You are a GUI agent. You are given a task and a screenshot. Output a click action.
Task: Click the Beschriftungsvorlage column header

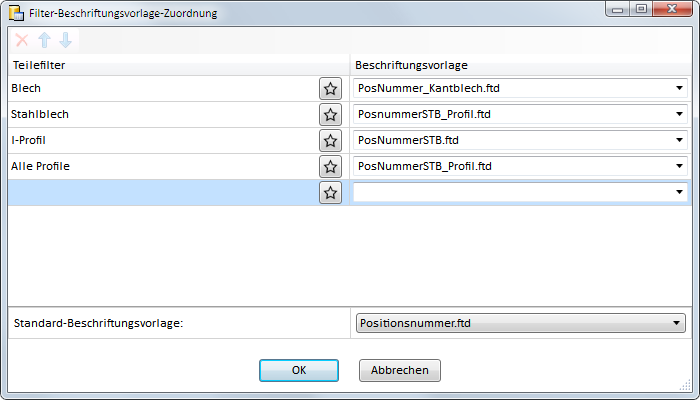(521, 65)
